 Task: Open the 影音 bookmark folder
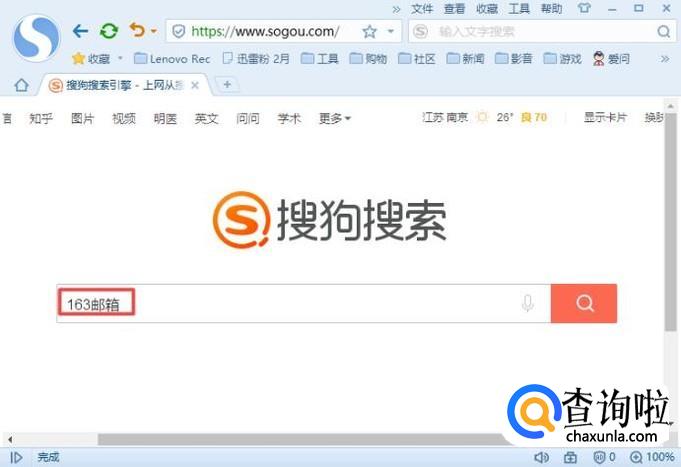[514, 59]
